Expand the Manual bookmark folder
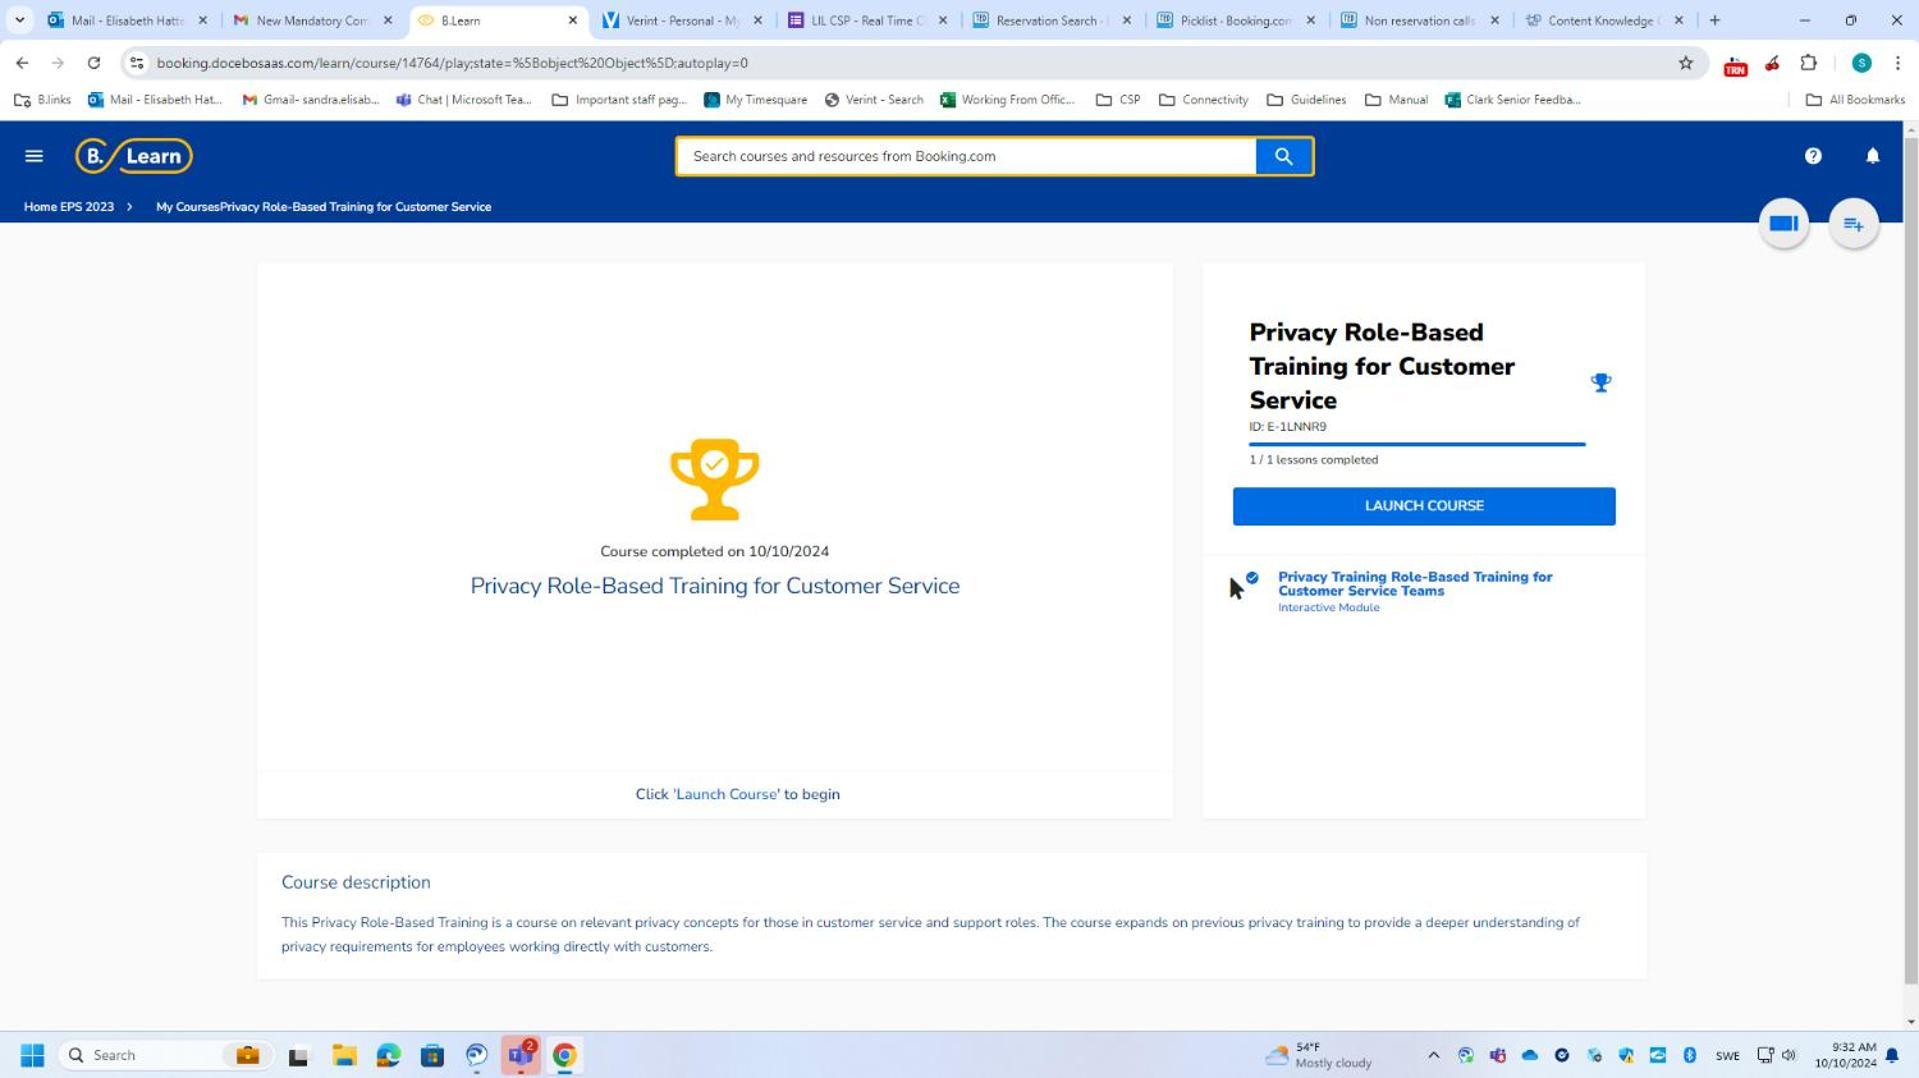The width and height of the screenshot is (1919, 1078). [1396, 100]
